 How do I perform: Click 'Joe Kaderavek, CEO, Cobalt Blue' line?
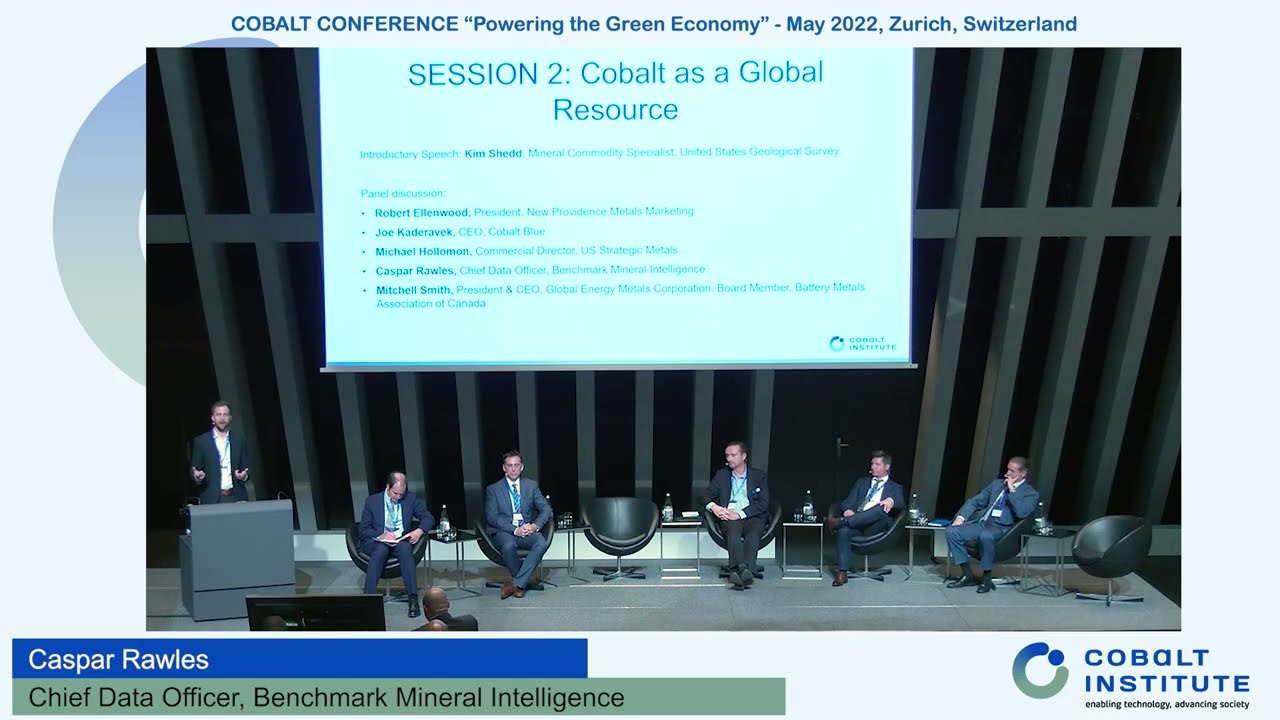point(459,232)
